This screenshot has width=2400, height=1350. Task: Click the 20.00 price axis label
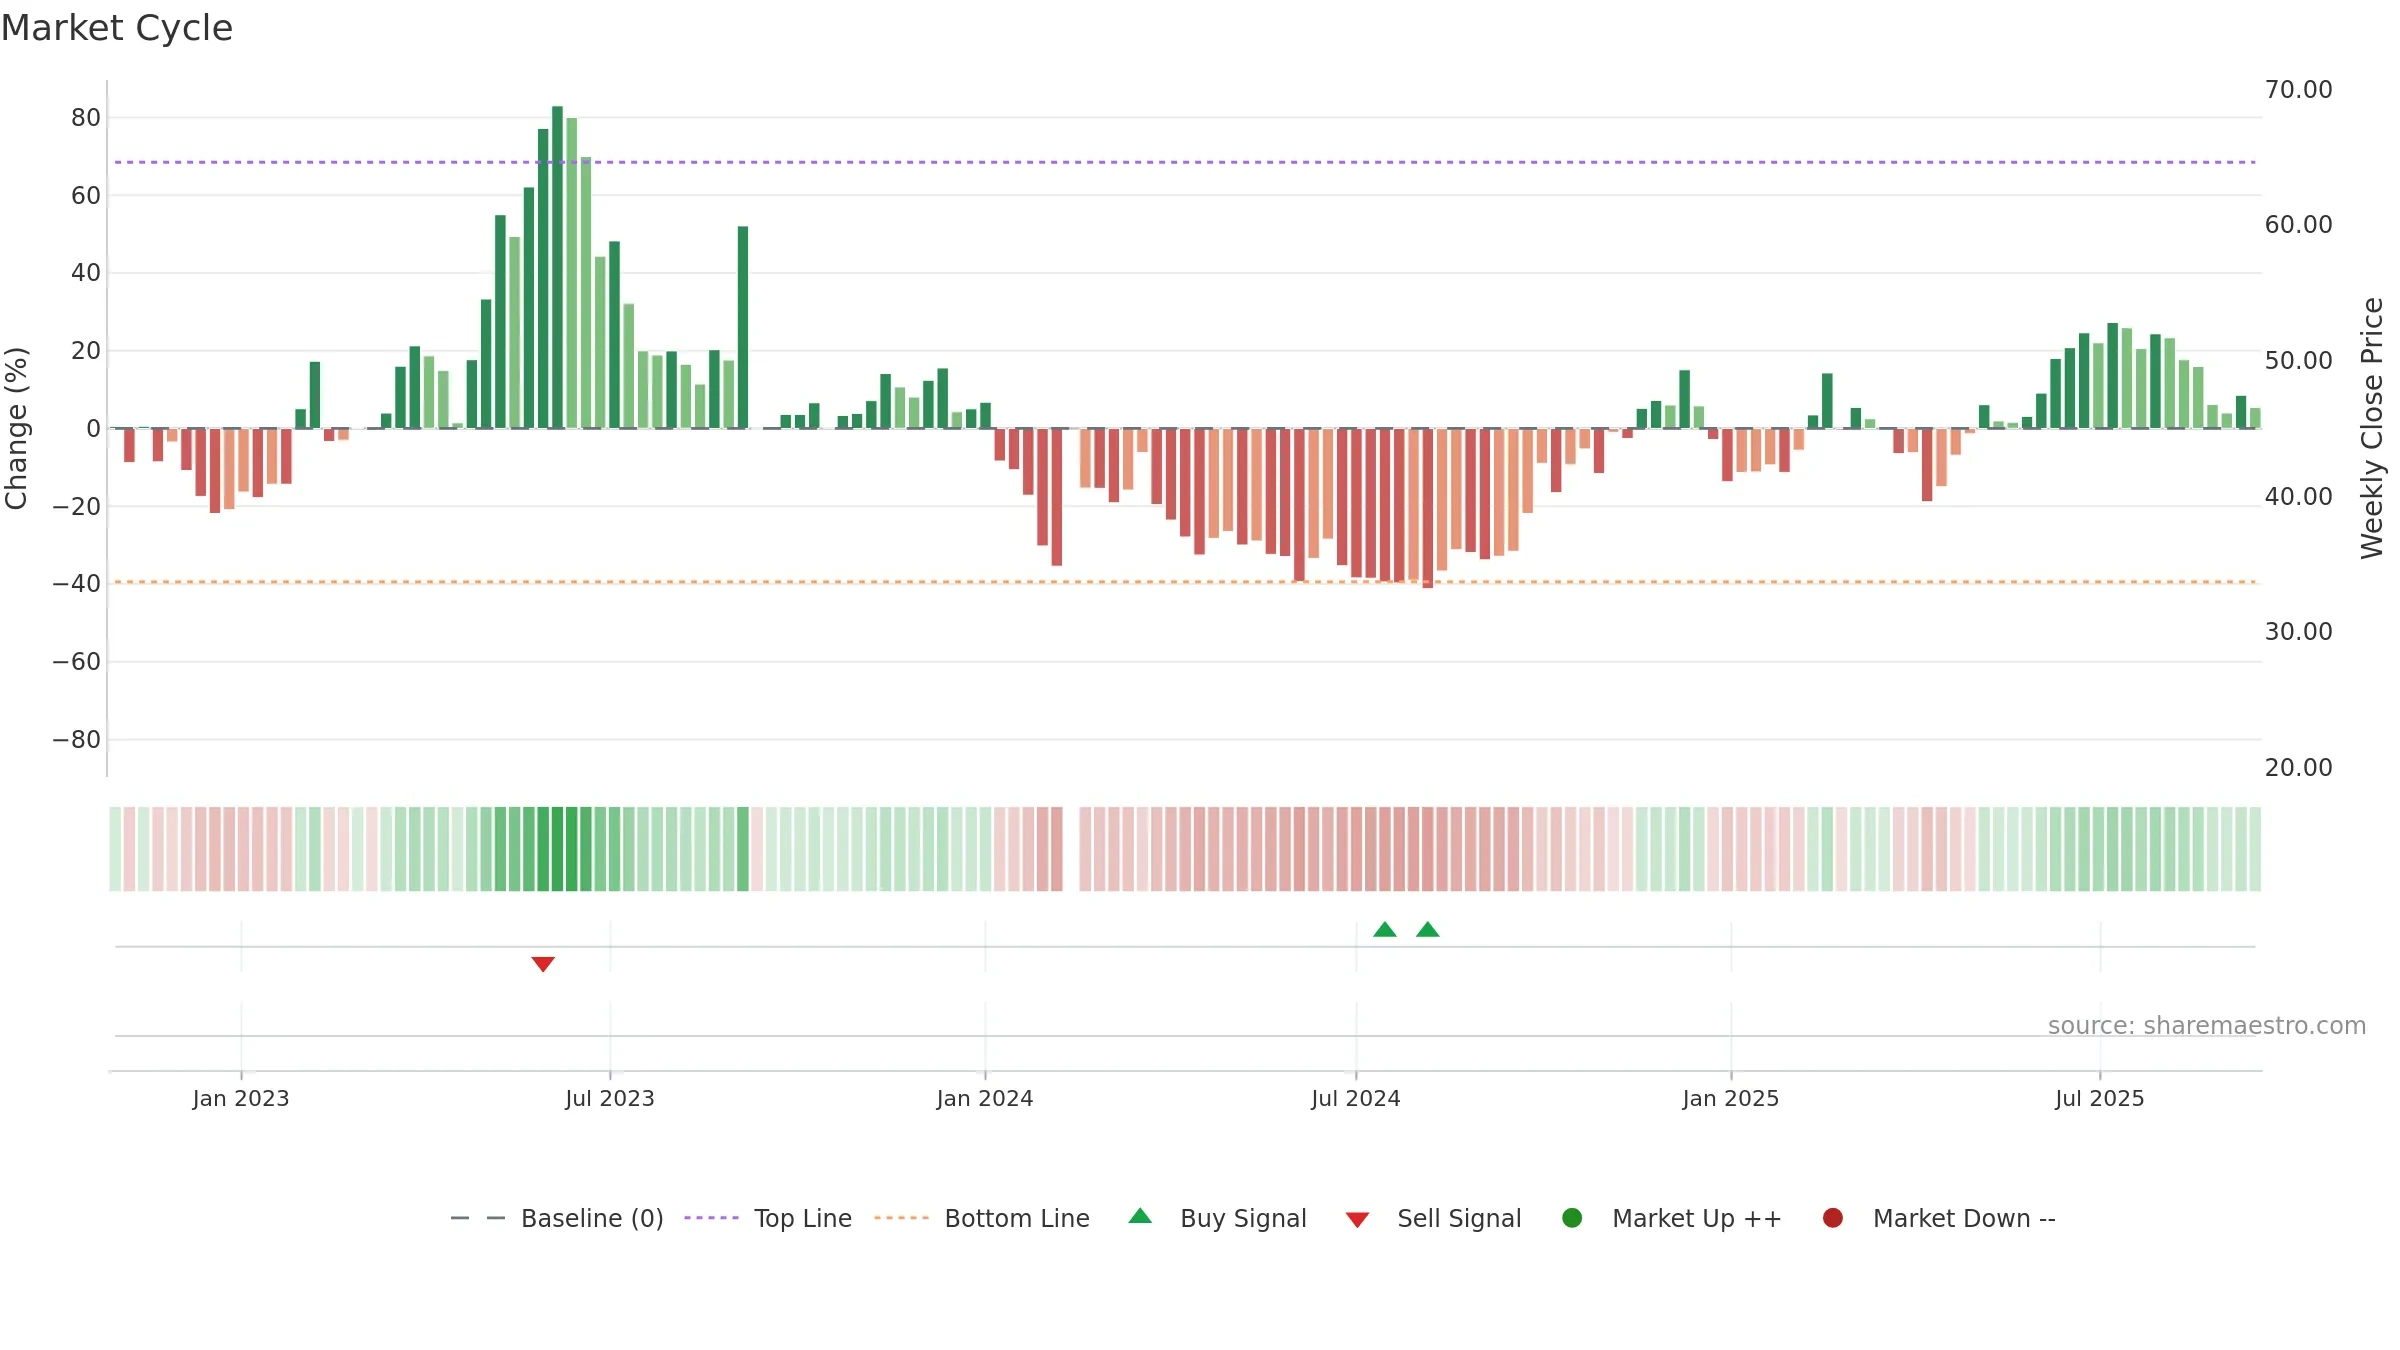coord(2298,768)
